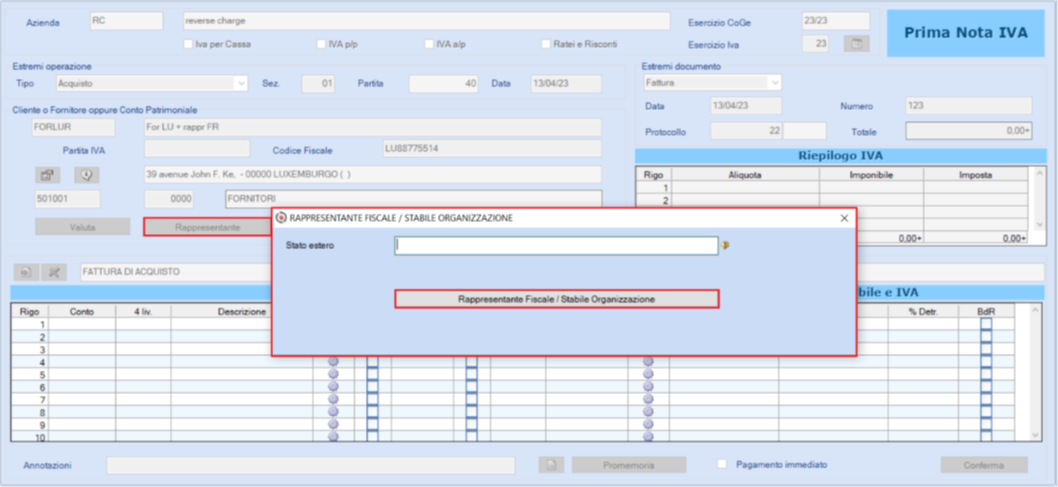
Task: Close the Rappresentante Fiscale dialog
Action: point(844,218)
